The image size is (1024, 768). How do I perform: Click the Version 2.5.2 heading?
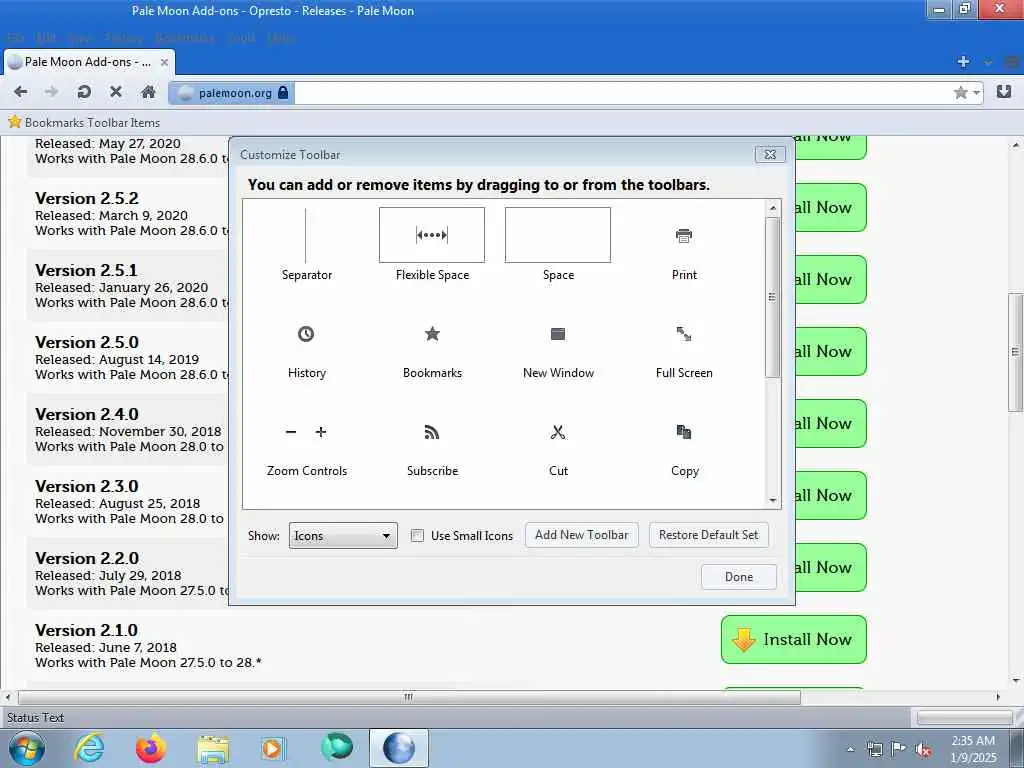click(87, 199)
